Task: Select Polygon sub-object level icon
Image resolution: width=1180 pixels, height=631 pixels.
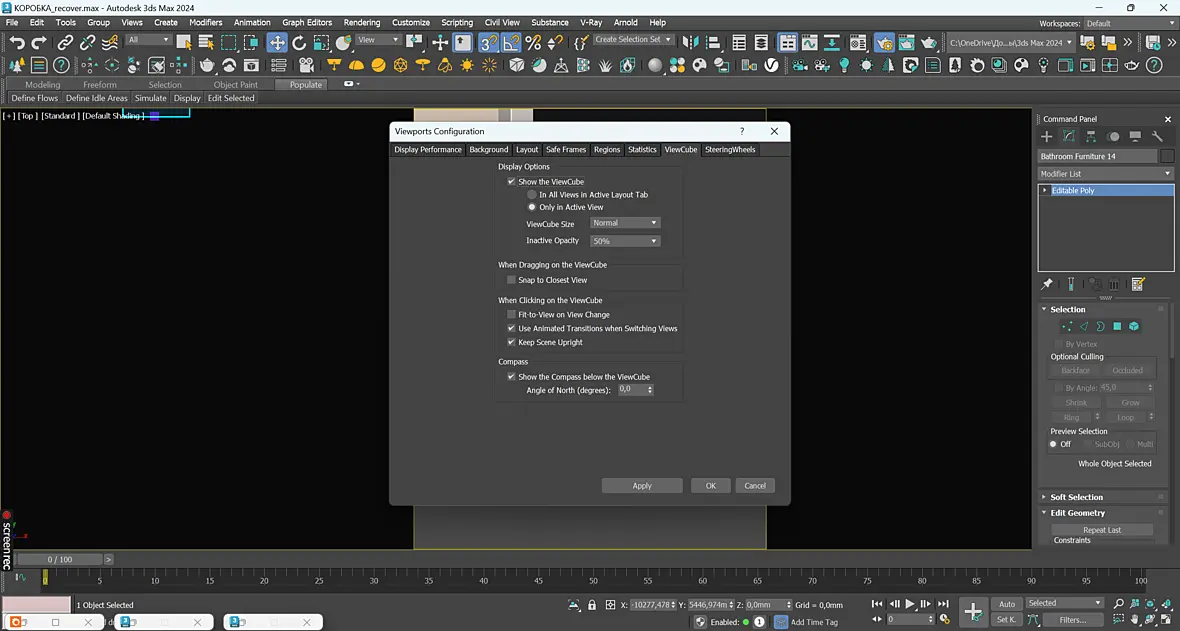Action: coord(1118,326)
